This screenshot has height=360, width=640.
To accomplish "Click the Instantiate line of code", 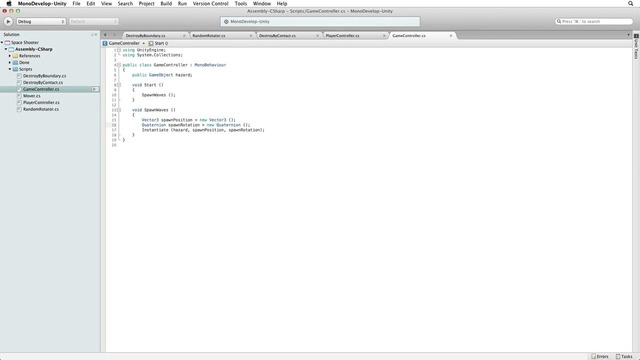I will 203,130.
